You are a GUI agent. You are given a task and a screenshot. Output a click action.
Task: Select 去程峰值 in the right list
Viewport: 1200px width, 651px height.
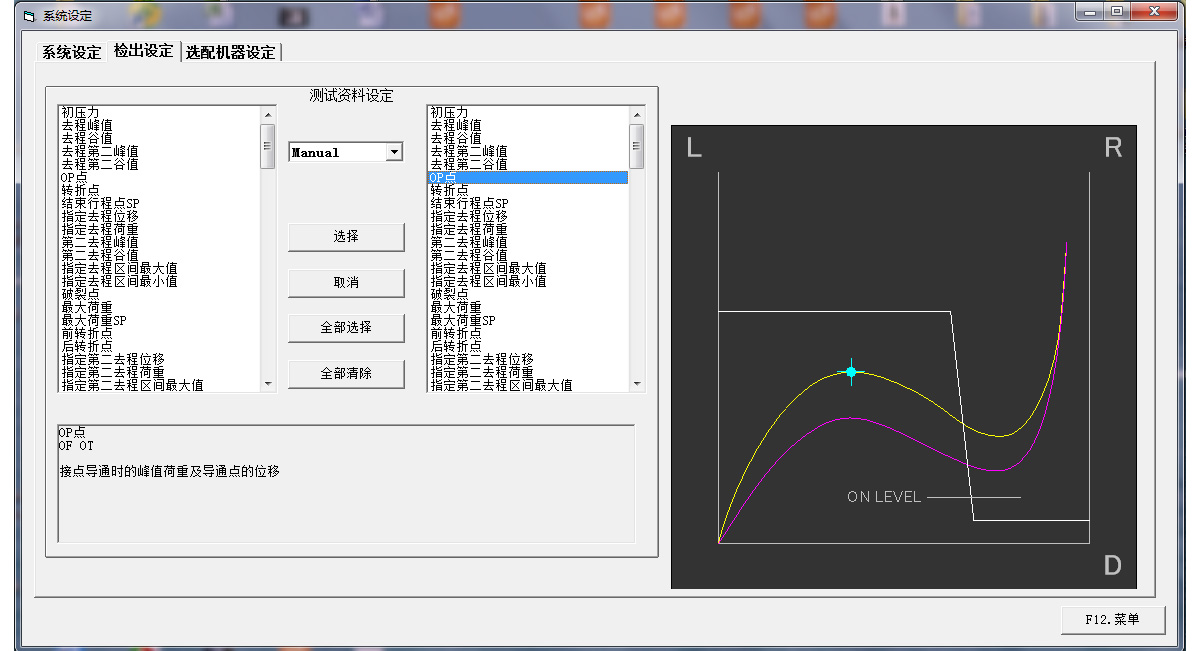[x=528, y=125]
